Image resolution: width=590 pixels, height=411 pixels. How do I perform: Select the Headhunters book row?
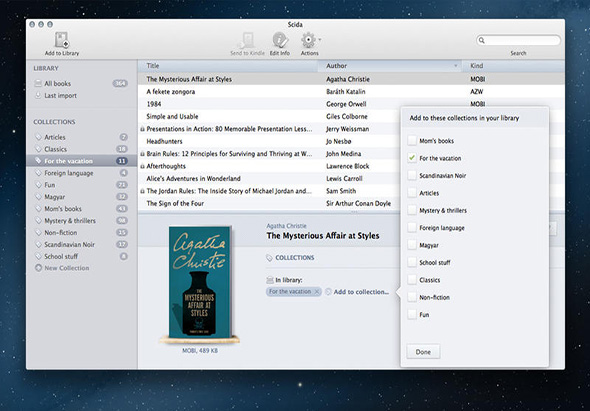(269, 141)
